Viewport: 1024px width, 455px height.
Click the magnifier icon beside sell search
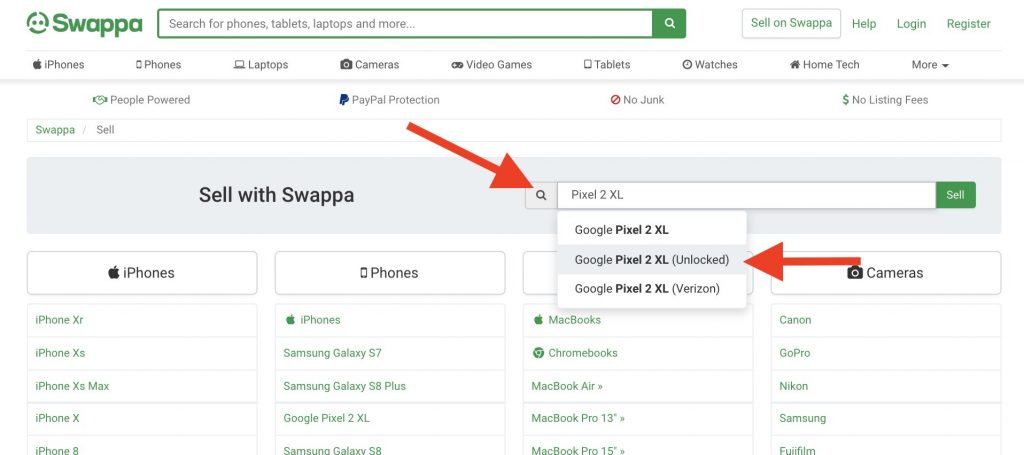pos(541,195)
